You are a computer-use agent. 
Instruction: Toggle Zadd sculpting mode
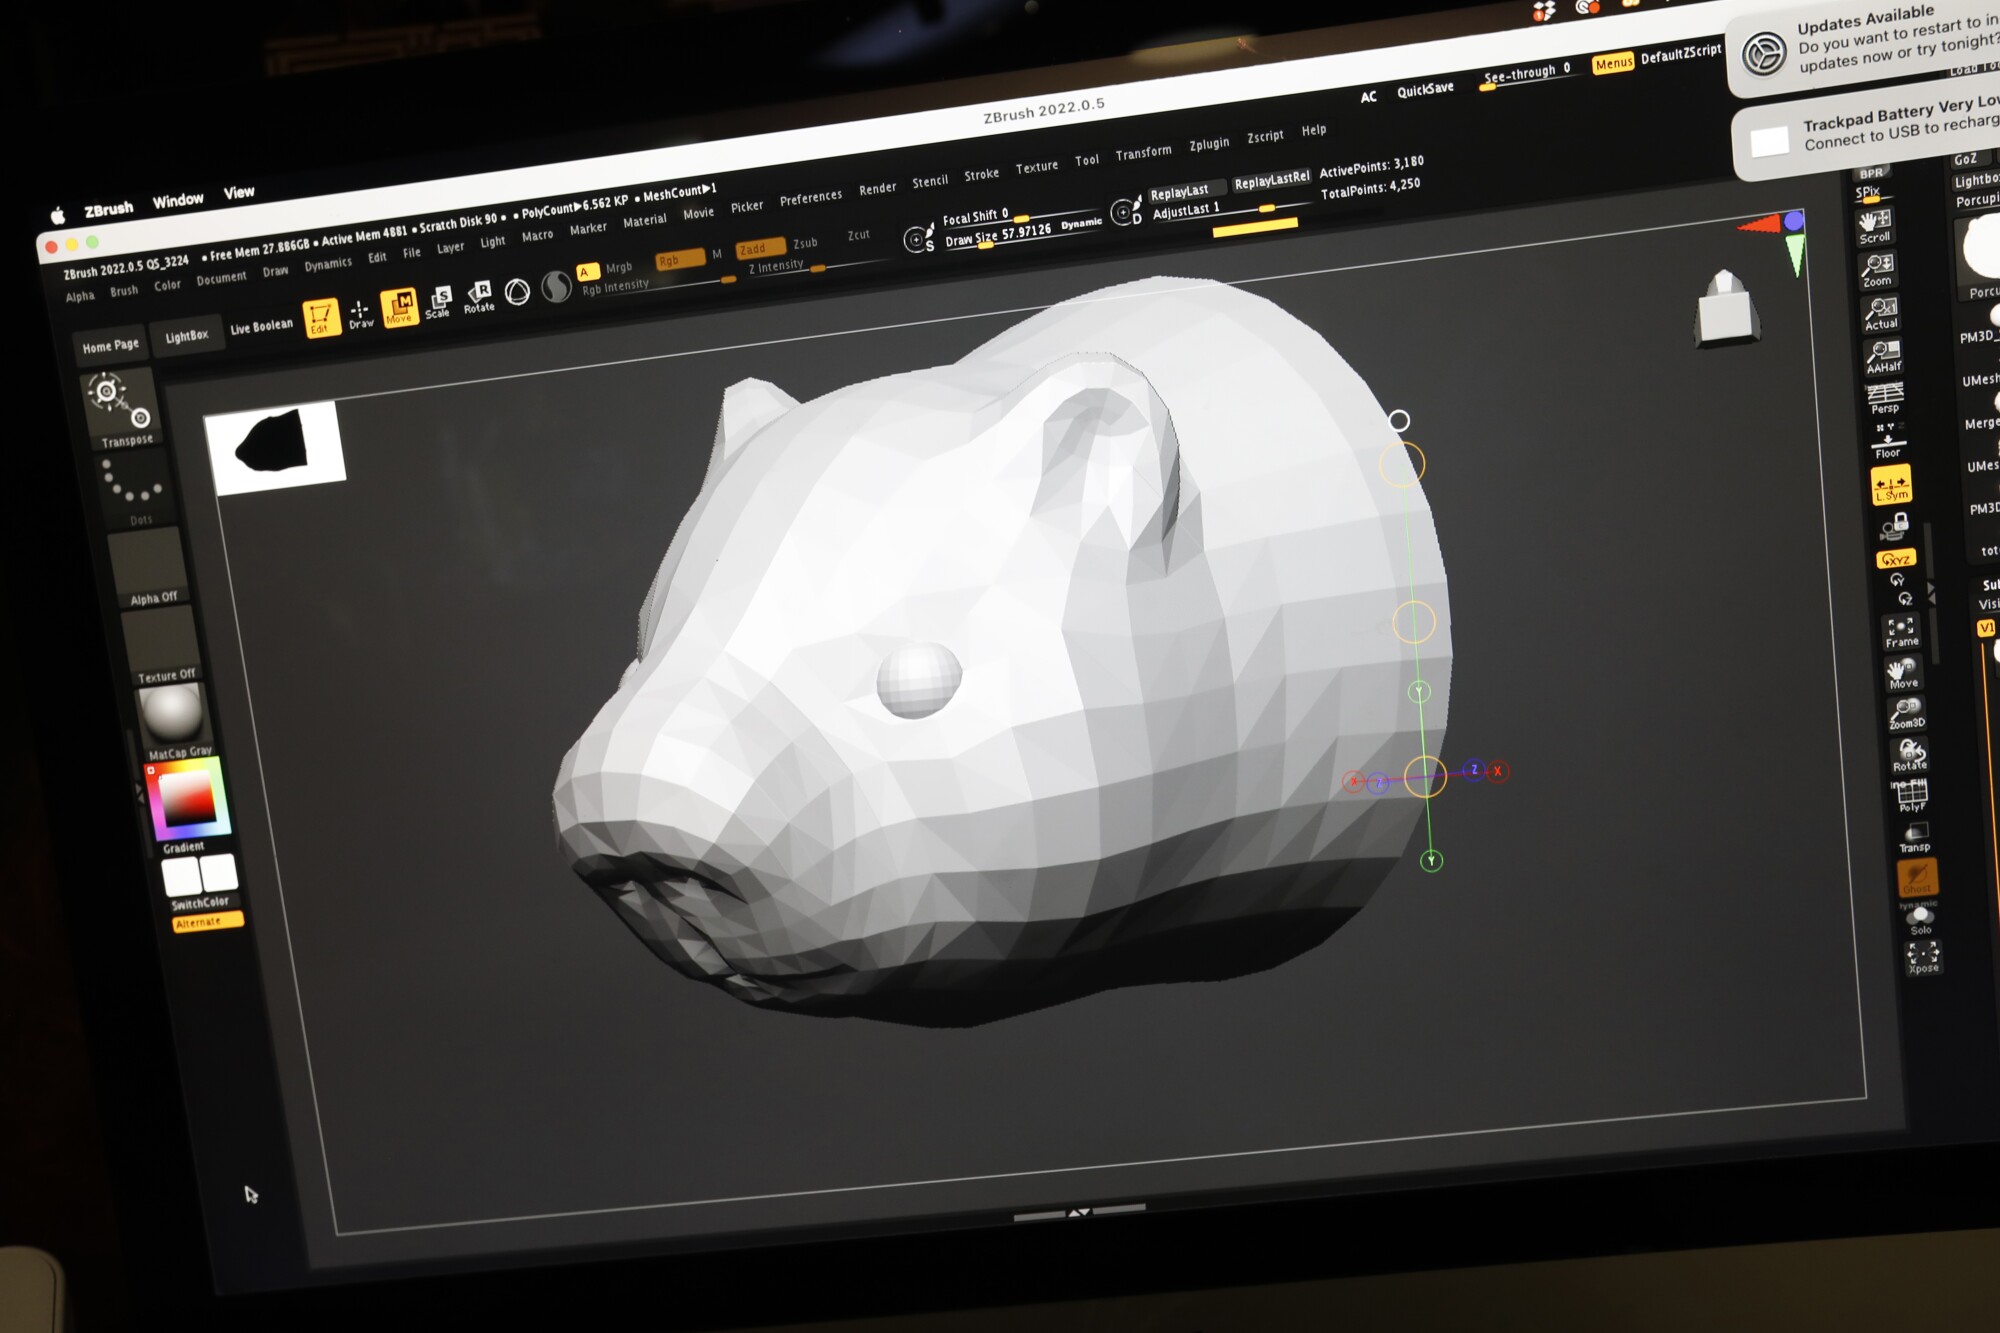tap(757, 248)
